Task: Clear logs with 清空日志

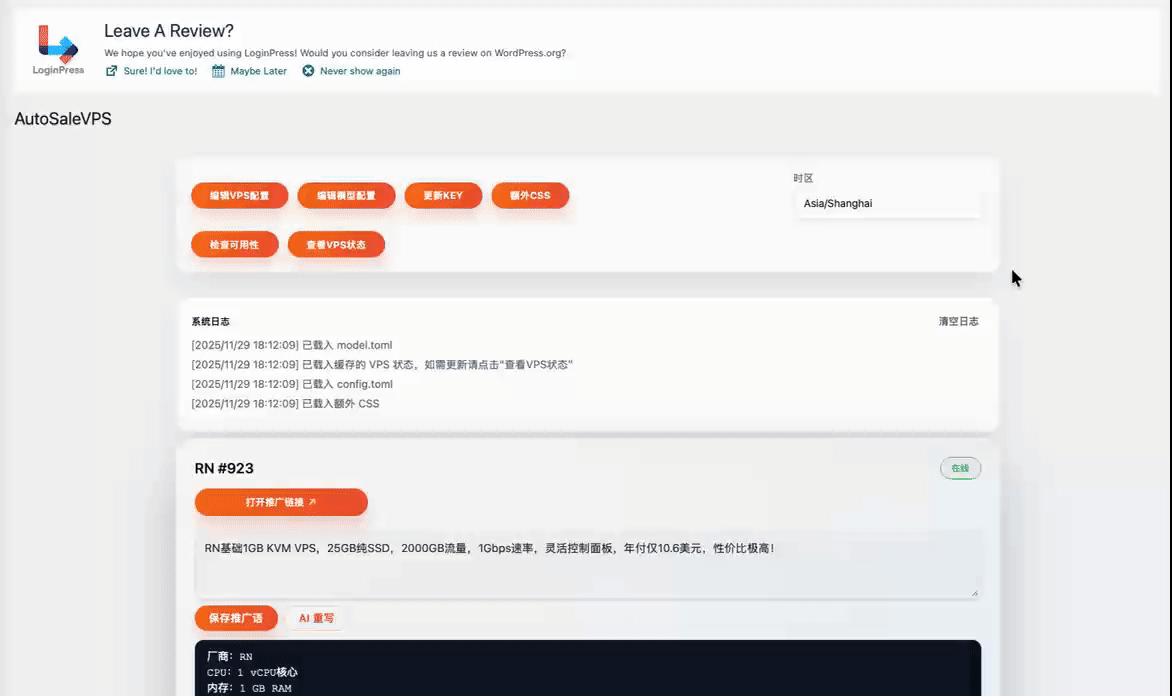Action: coord(958,322)
